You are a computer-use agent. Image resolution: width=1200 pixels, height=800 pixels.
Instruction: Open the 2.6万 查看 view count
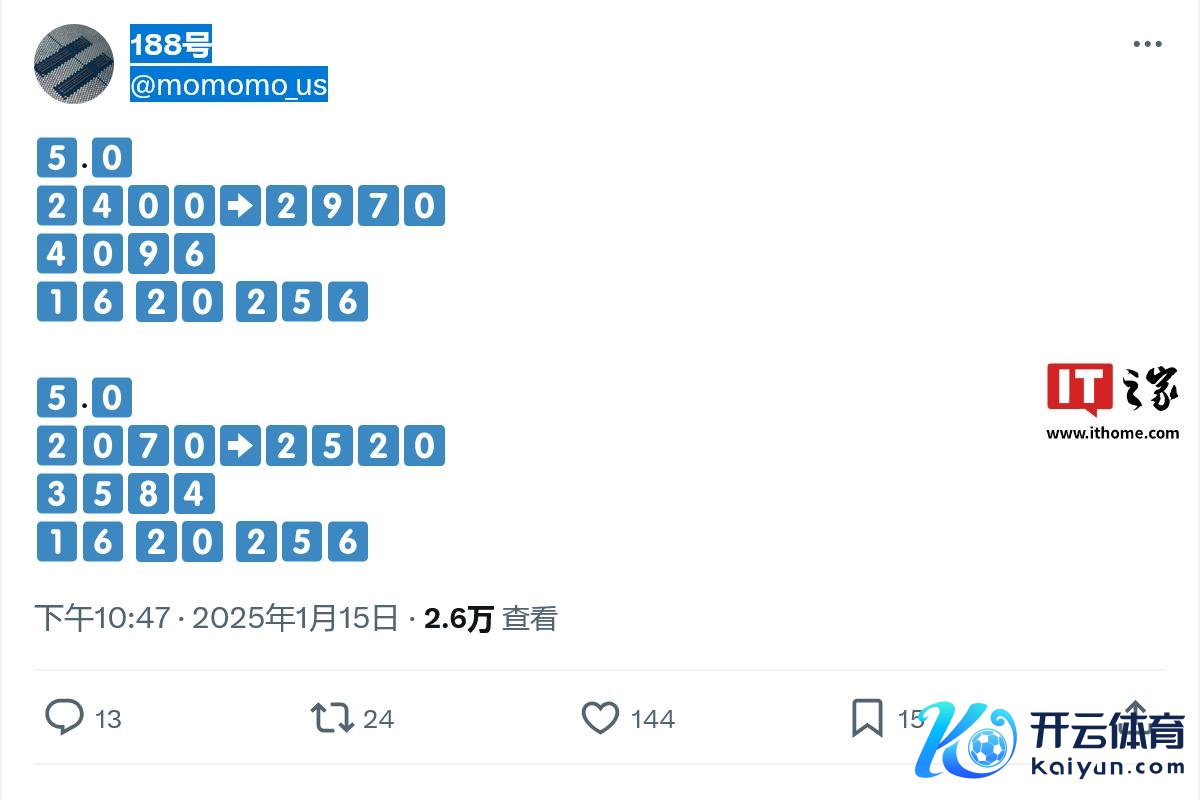click(490, 619)
